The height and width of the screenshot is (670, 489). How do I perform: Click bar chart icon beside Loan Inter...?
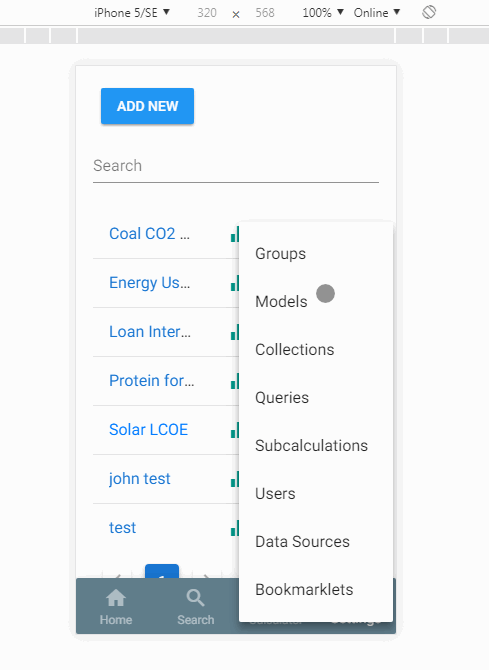(x=235, y=332)
